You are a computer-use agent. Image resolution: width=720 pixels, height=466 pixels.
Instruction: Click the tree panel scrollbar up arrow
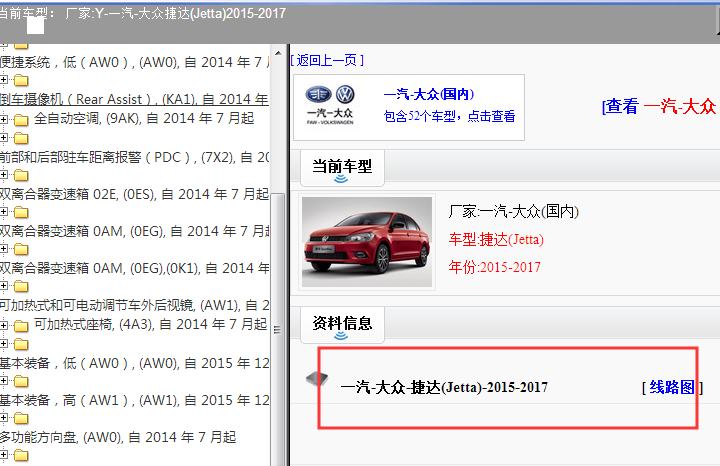coord(278,53)
